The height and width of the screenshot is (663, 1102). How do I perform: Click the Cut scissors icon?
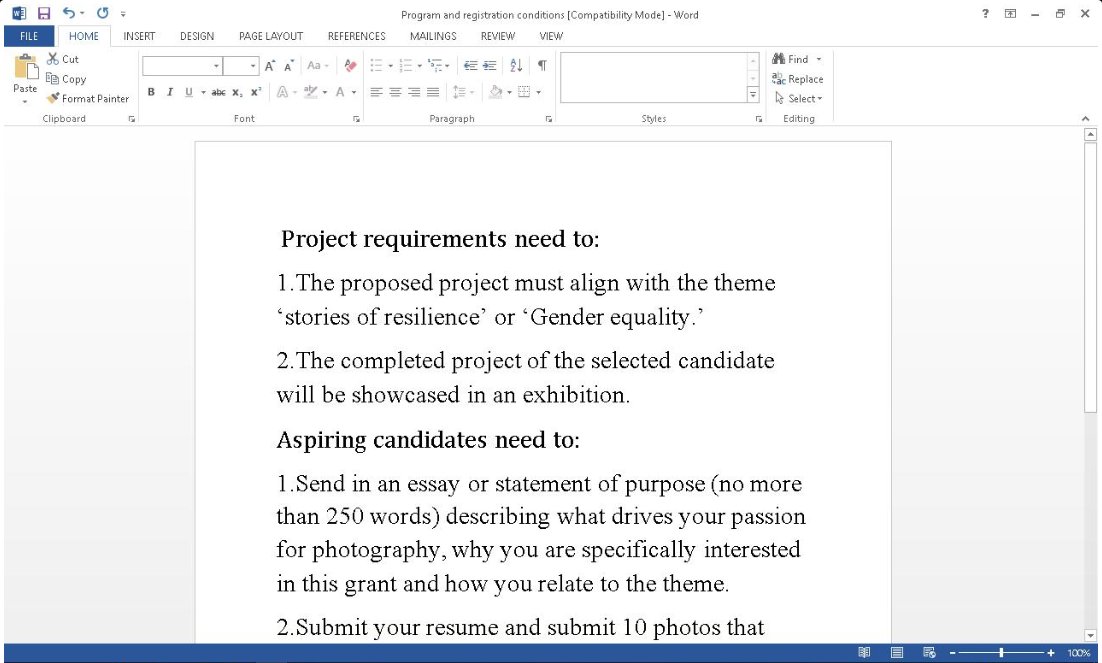(53, 59)
